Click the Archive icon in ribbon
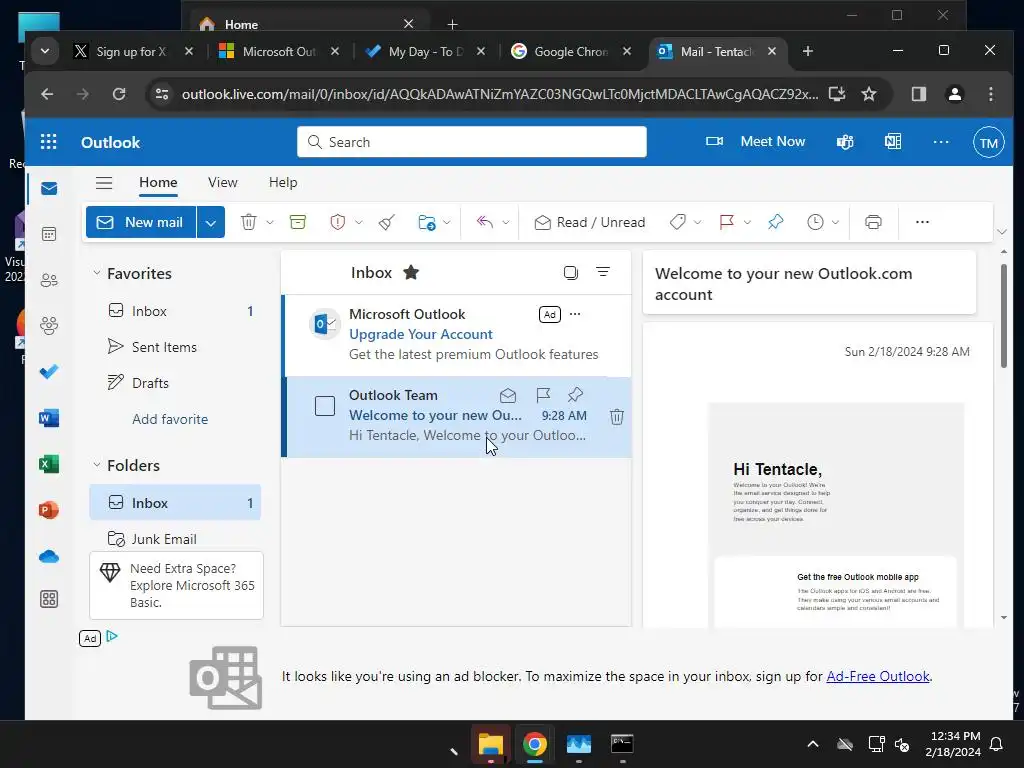The height and width of the screenshot is (768, 1024). point(298,222)
